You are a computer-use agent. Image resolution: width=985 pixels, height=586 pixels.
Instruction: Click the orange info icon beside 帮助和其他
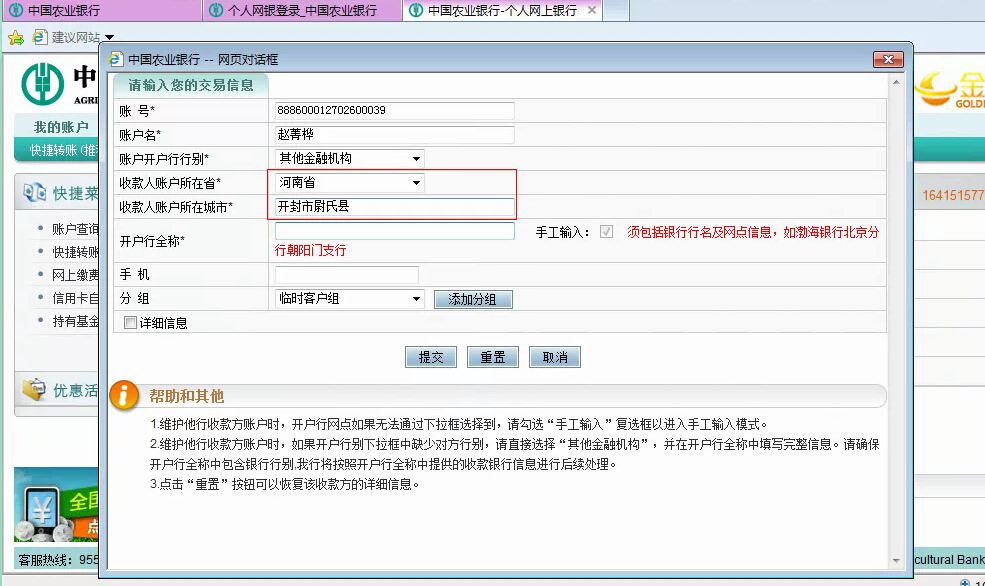coord(124,396)
